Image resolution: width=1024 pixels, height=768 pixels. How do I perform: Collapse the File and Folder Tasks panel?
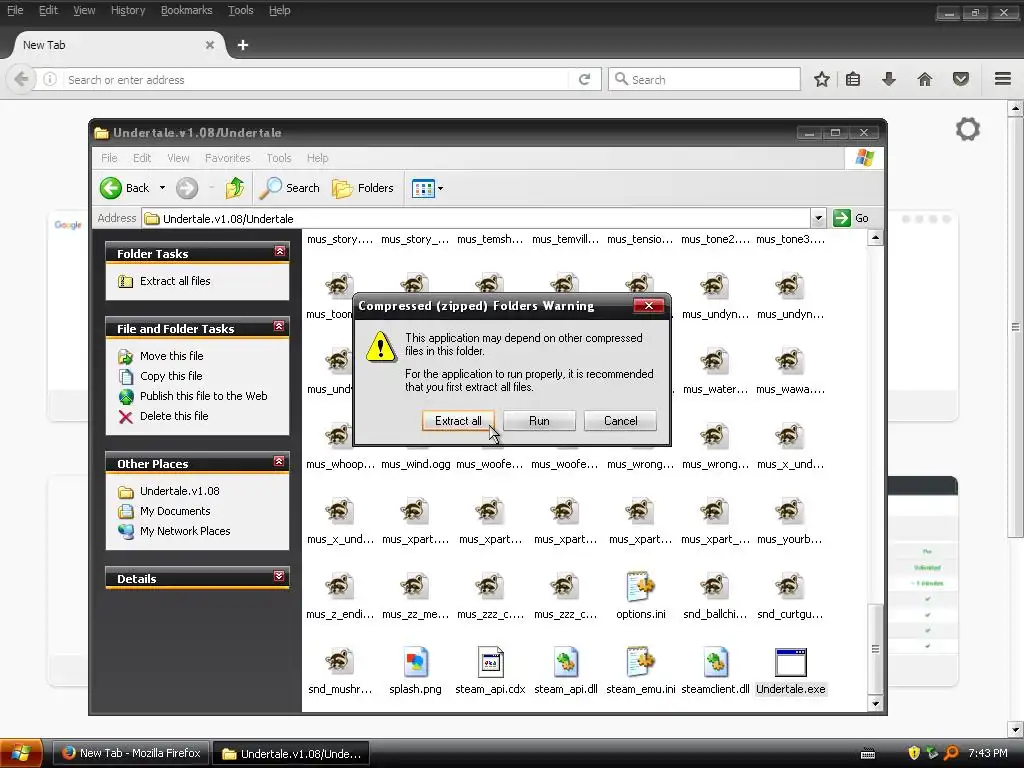click(280, 327)
